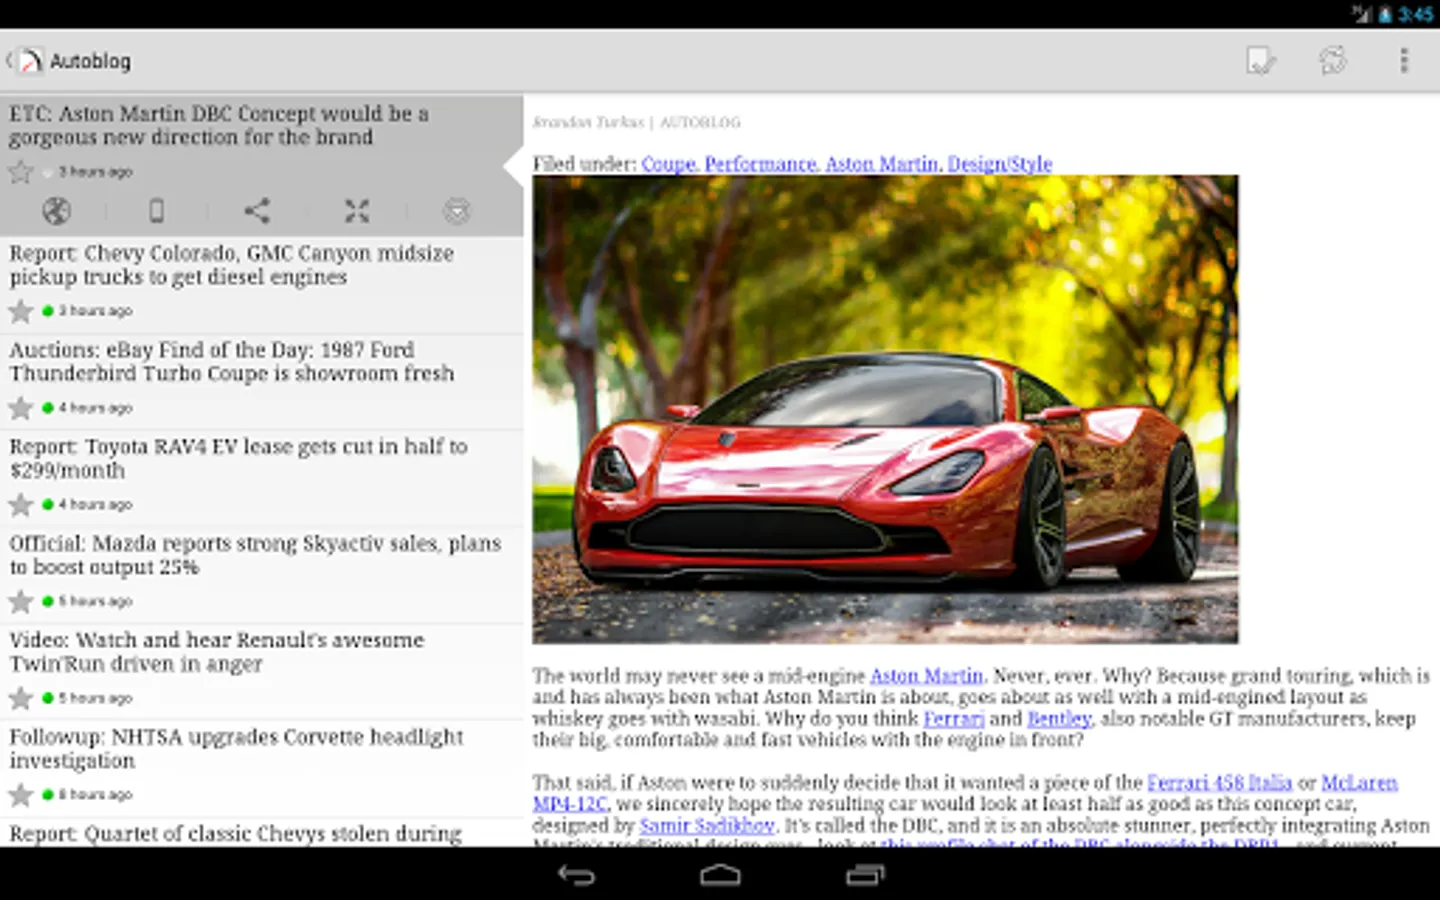
Task: Open the eBay Find of the Day Thunderbird article
Action: [x=261, y=382]
